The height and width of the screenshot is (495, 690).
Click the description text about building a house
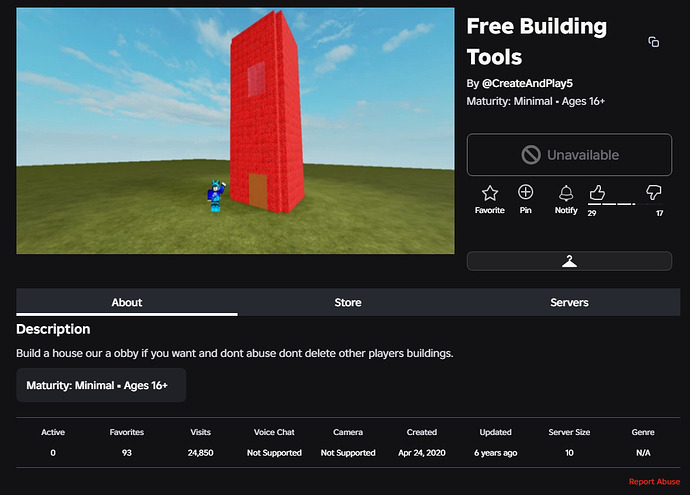point(235,353)
